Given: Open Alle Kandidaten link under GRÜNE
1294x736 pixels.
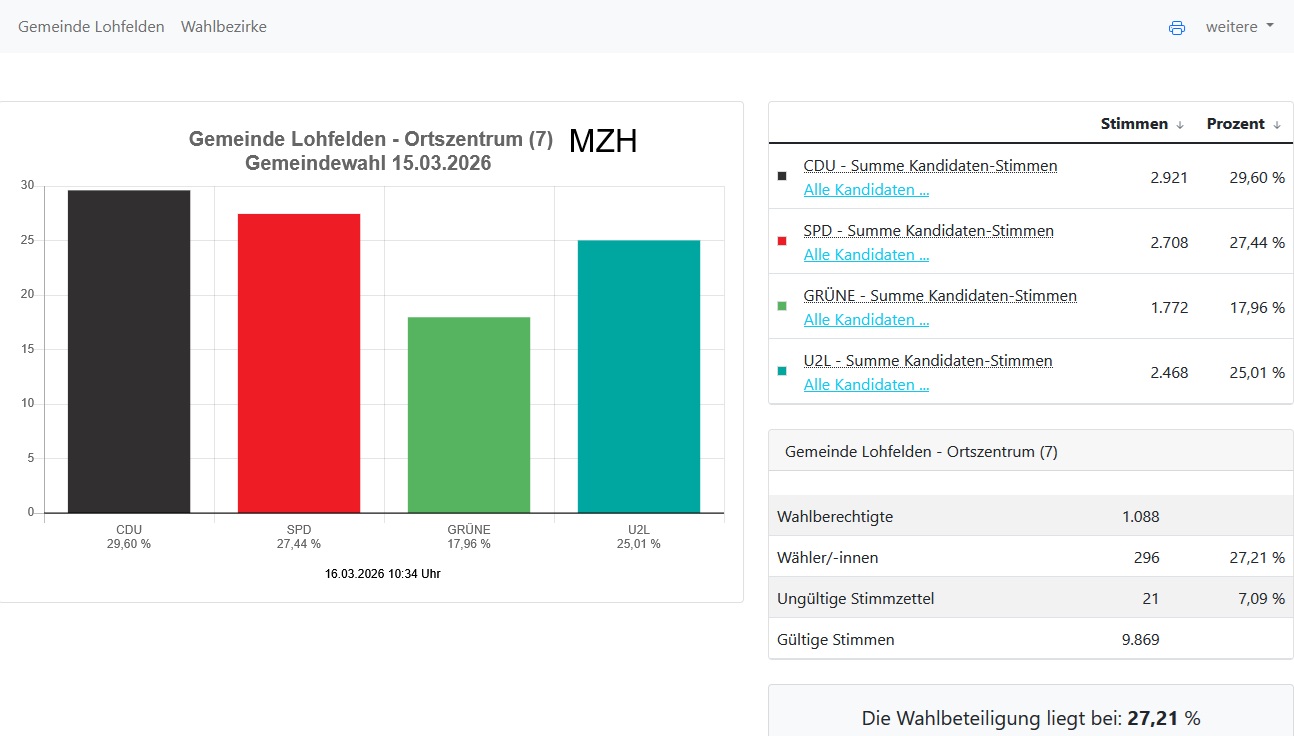Looking at the screenshot, I should pyautogui.click(x=866, y=320).
